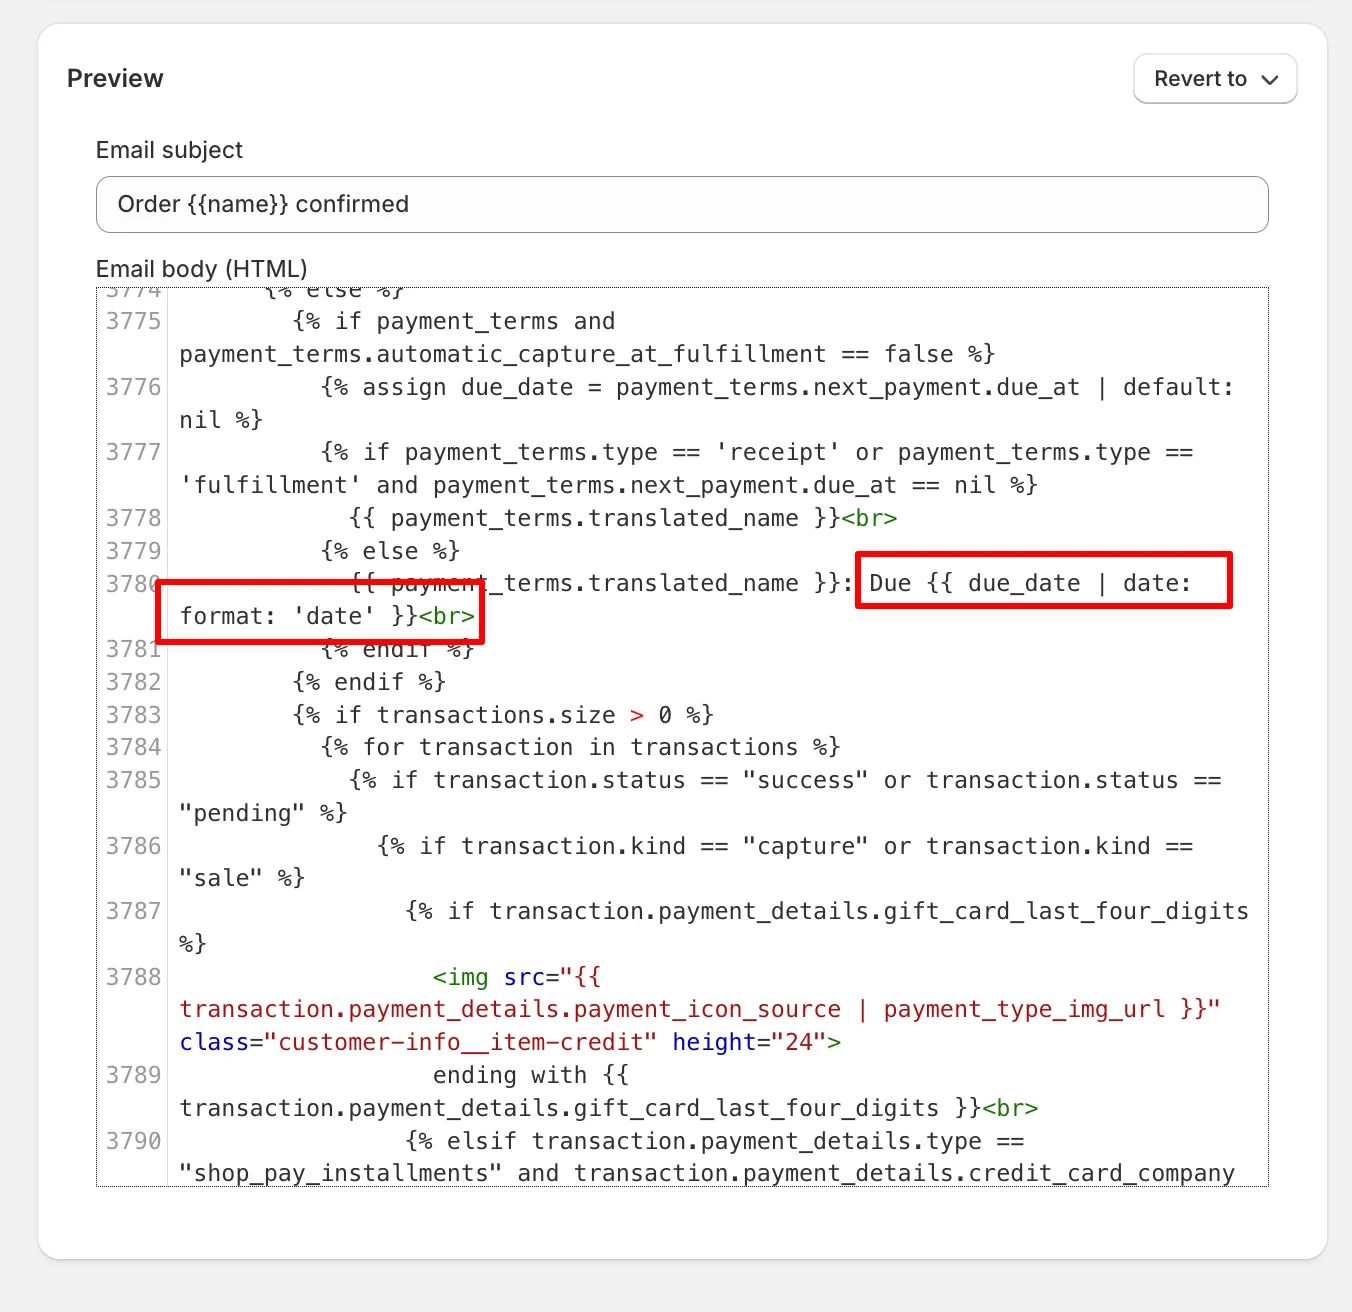Click the 'ending with {{' code text
1352x1312 pixels.
coord(531,1075)
